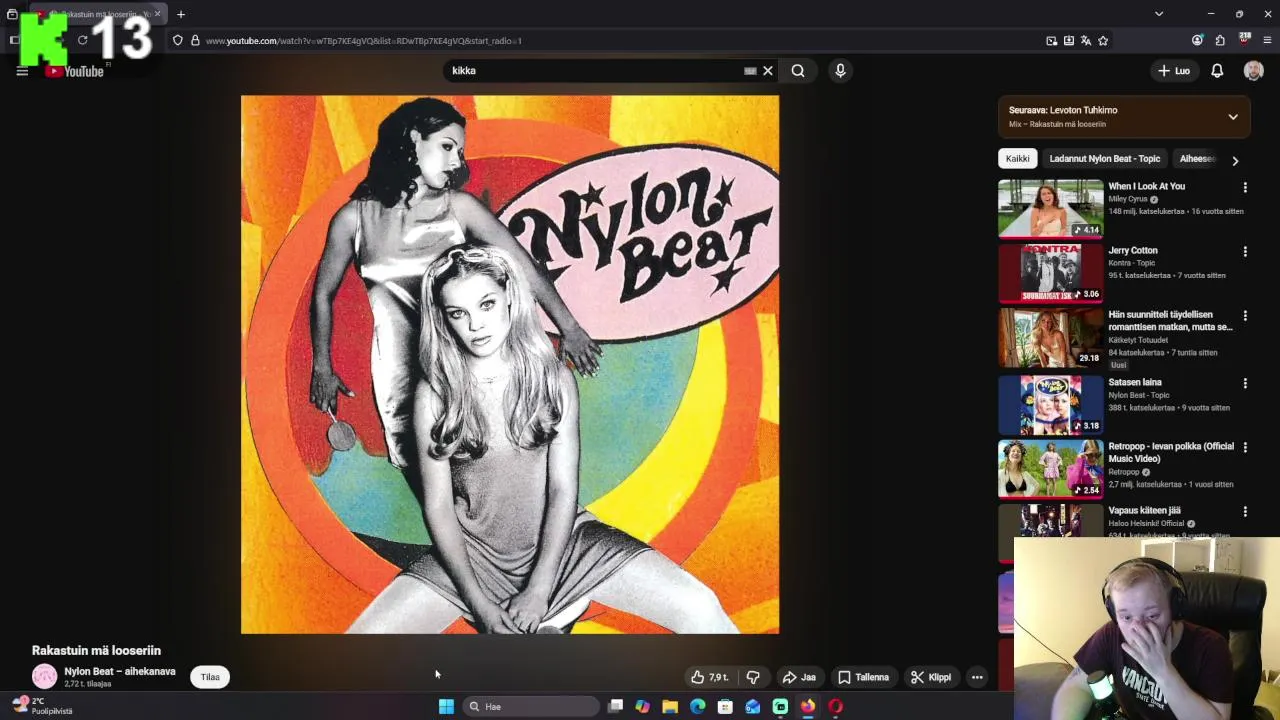Show more filter chips with right arrow
Viewport: 1280px width, 720px height.
pos(1235,160)
